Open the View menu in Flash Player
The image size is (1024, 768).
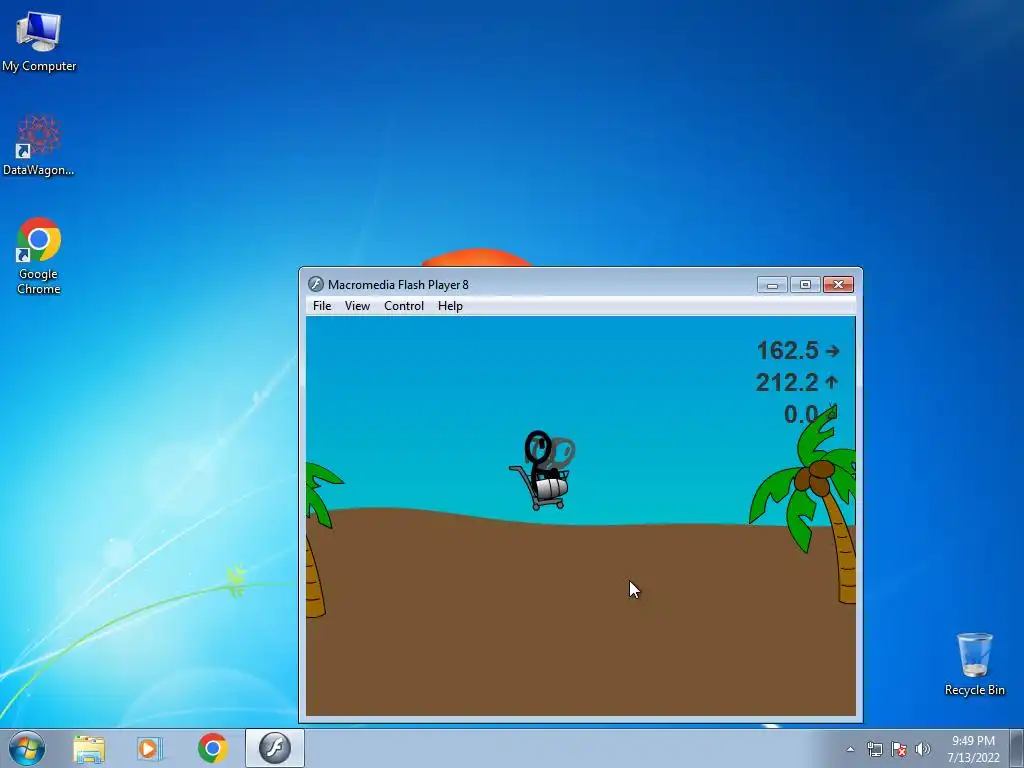coord(357,306)
